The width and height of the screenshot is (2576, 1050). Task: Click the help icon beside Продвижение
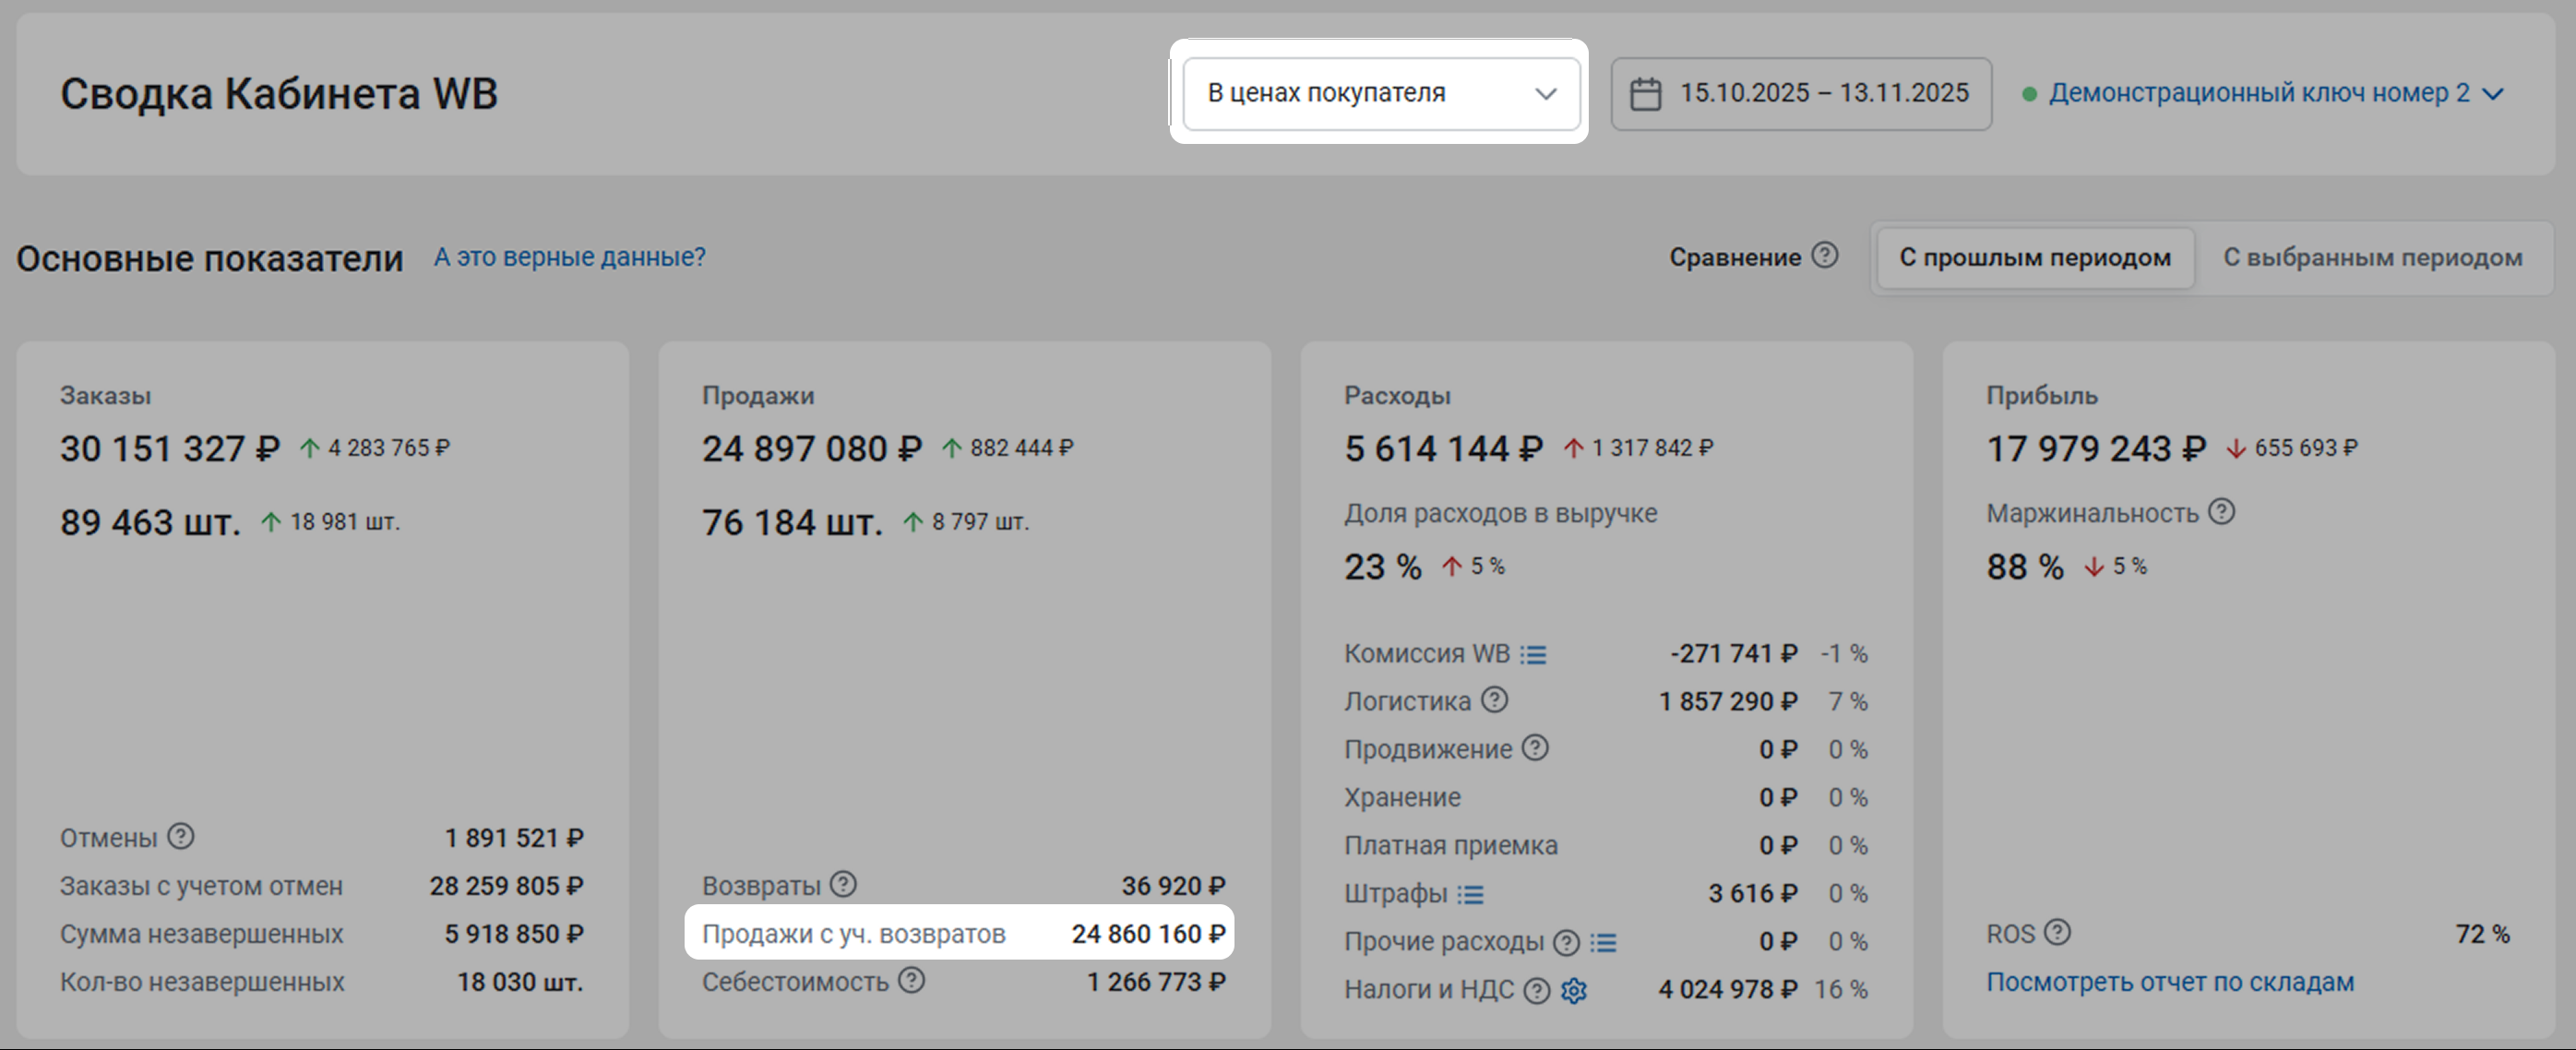1535,748
